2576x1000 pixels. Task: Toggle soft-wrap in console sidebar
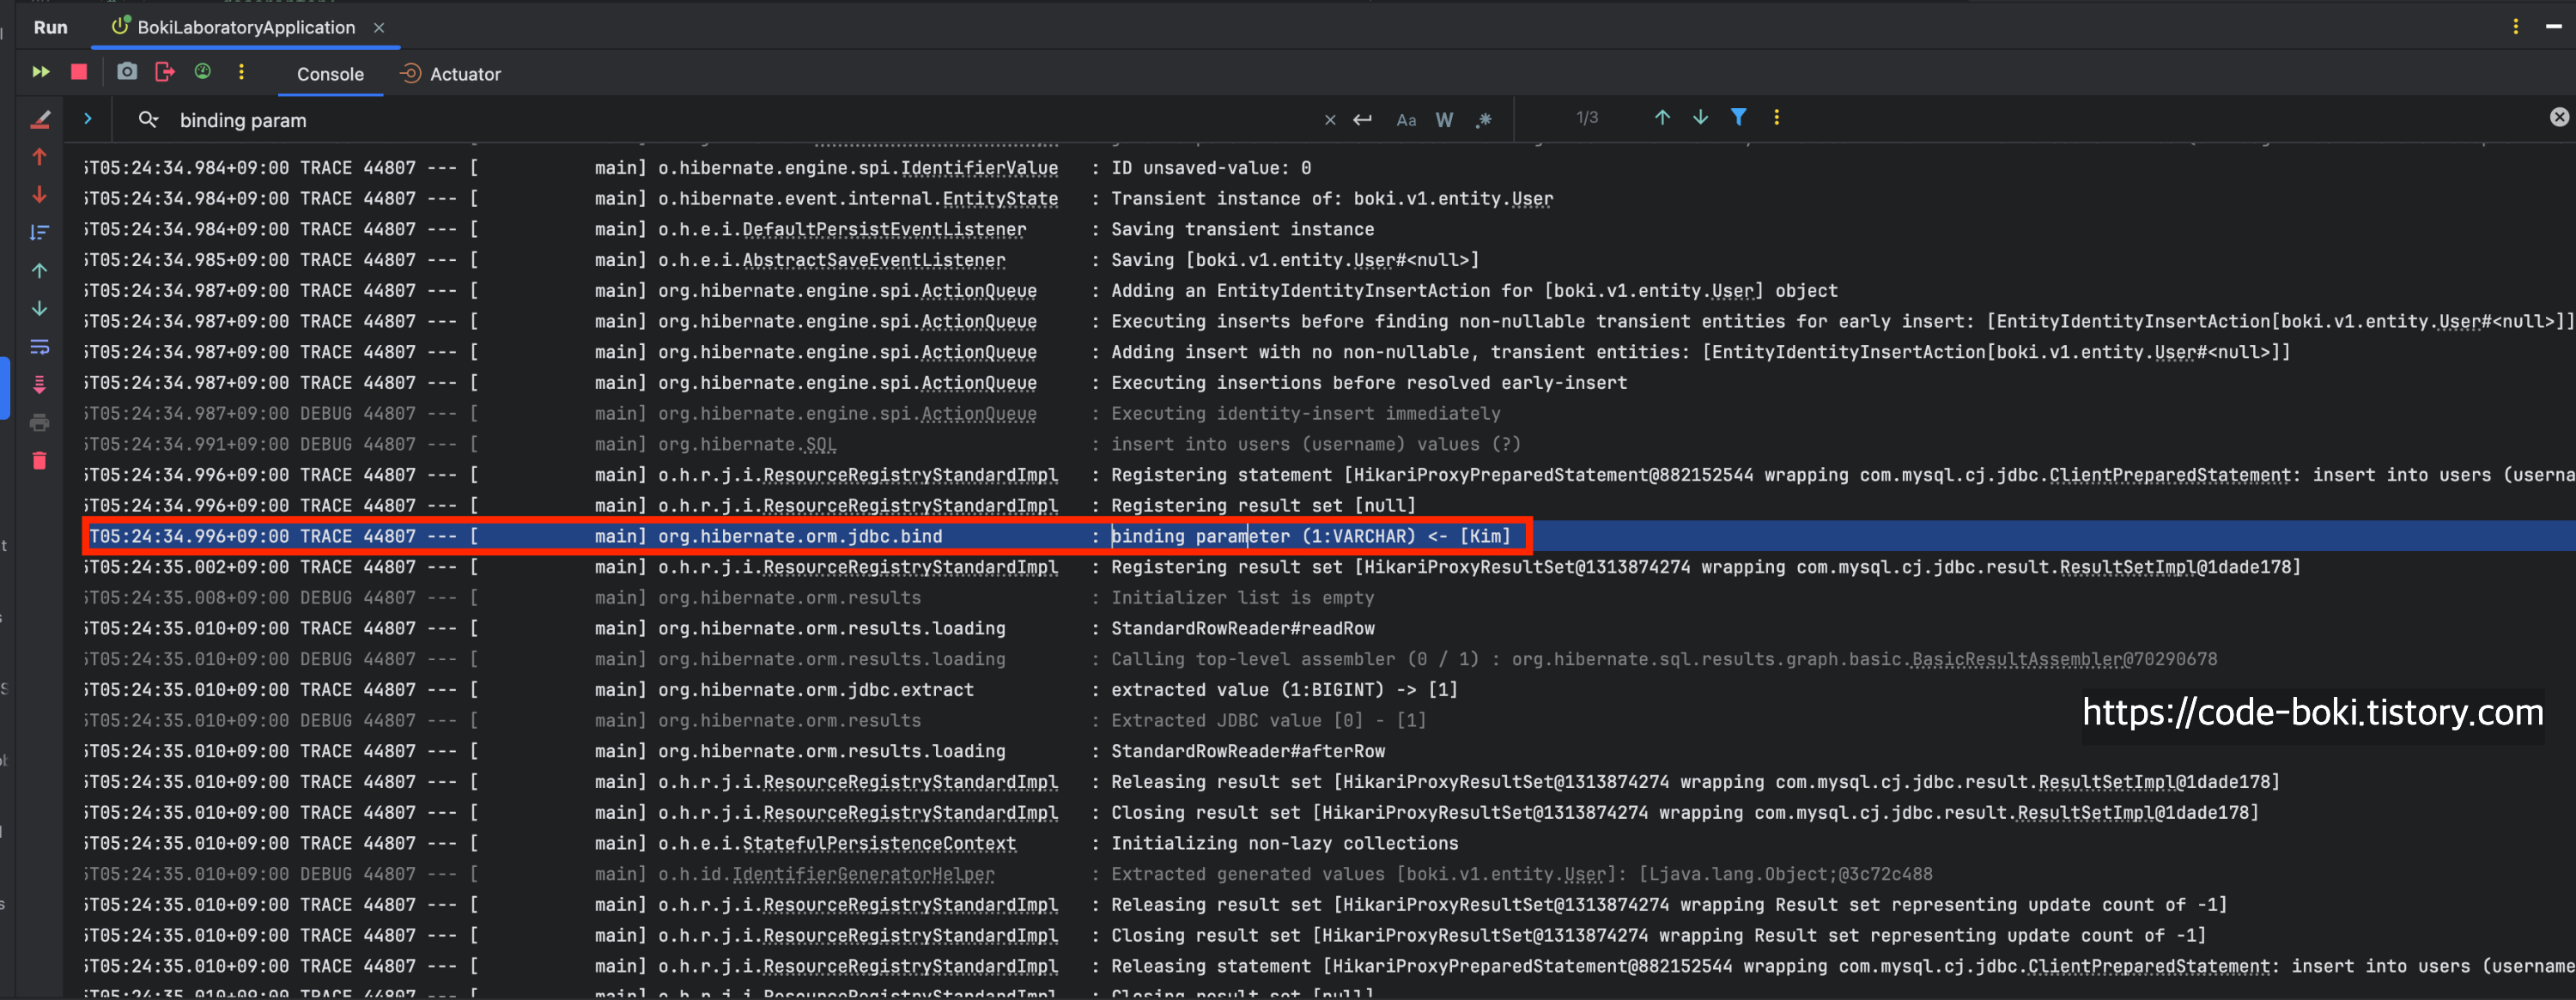[x=40, y=347]
